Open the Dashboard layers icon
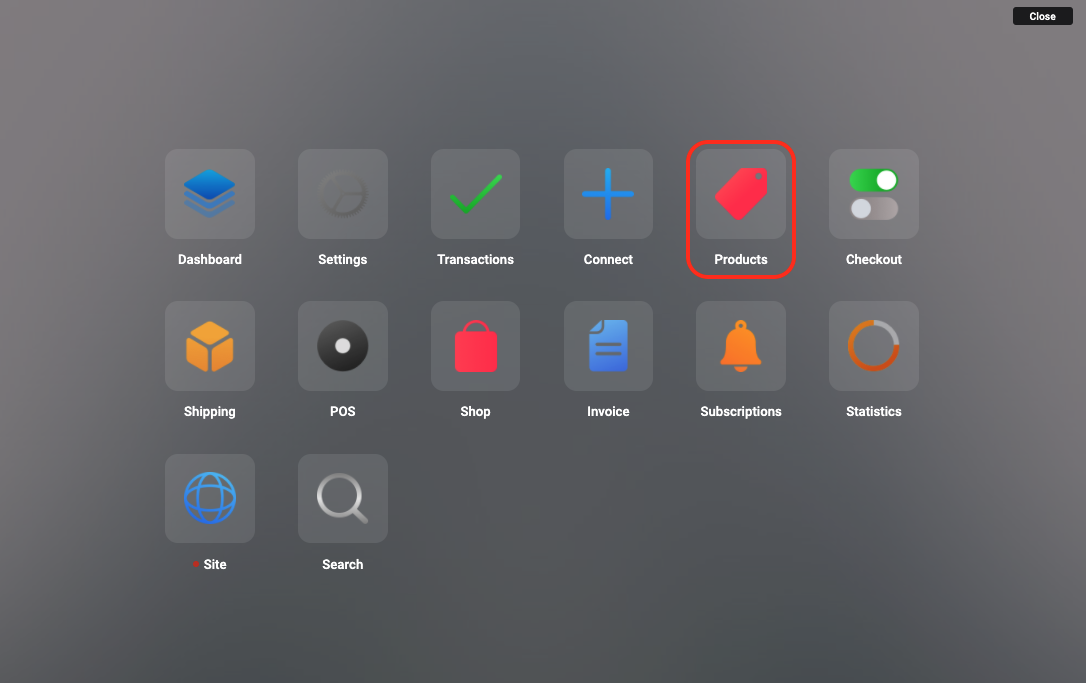This screenshot has width=1086, height=683. click(x=210, y=194)
